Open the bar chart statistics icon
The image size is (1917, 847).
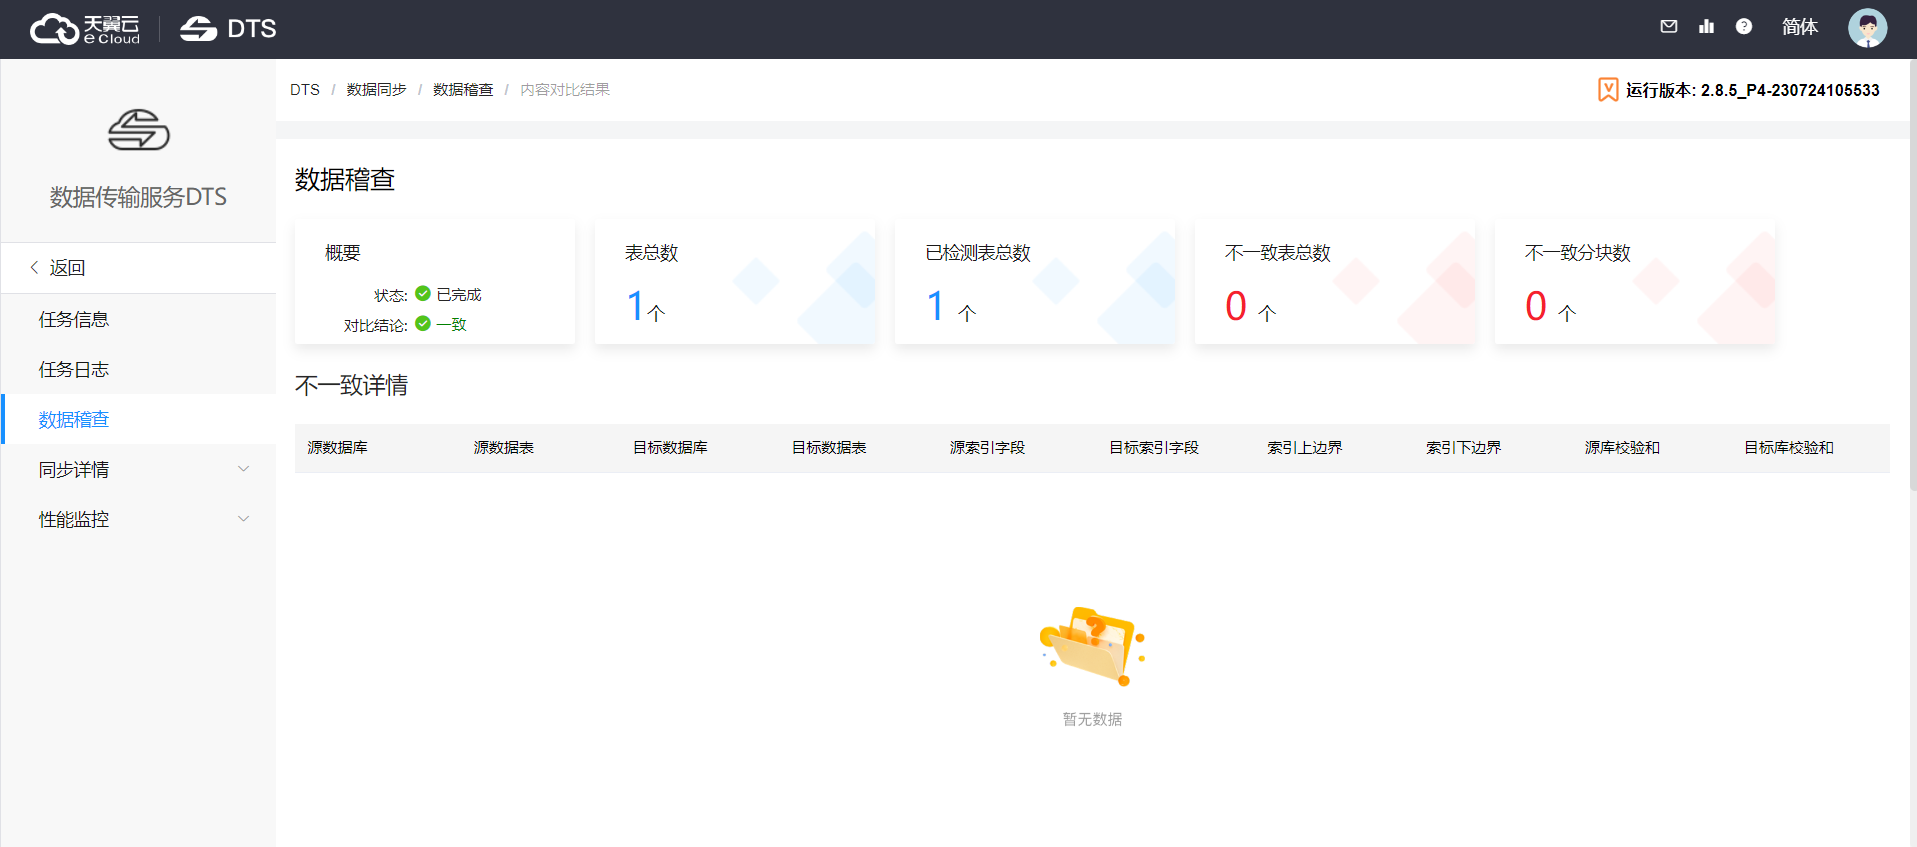pyautogui.click(x=1706, y=27)
